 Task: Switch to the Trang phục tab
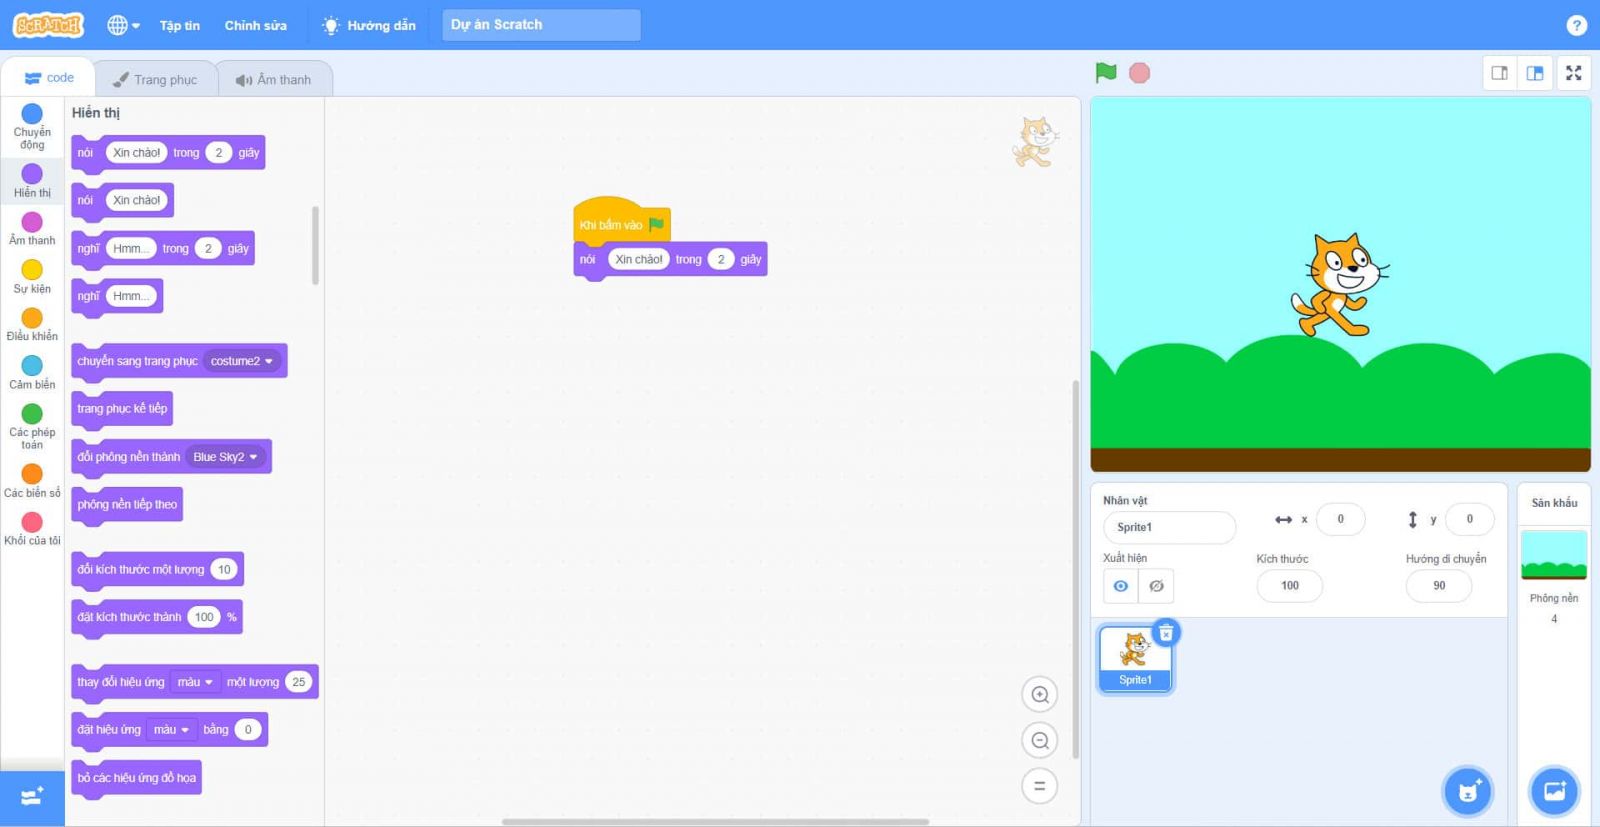pos(155,79)
